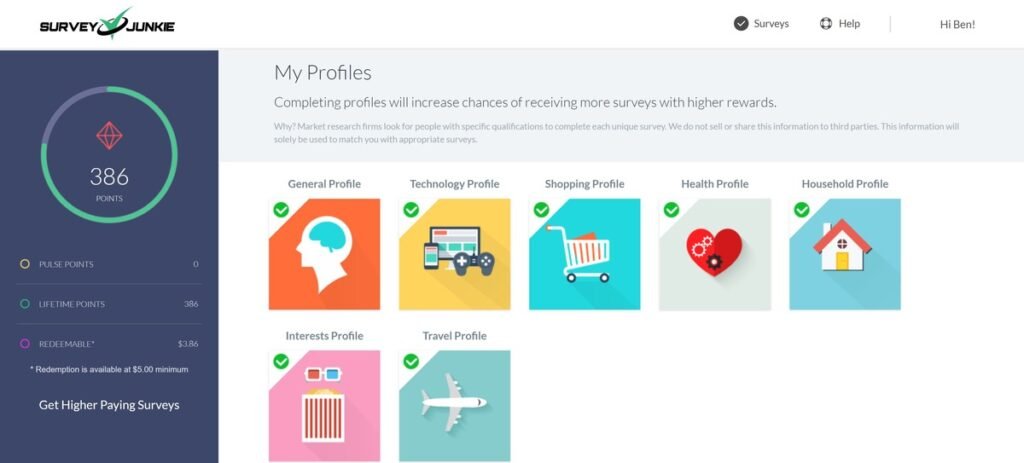Select the Redeemable amount row

109,344
